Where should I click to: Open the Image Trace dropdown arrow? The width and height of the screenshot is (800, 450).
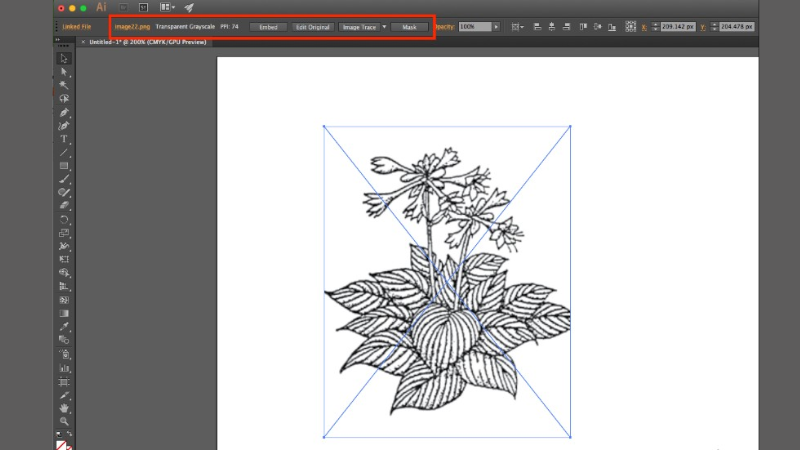pos(383,27)
